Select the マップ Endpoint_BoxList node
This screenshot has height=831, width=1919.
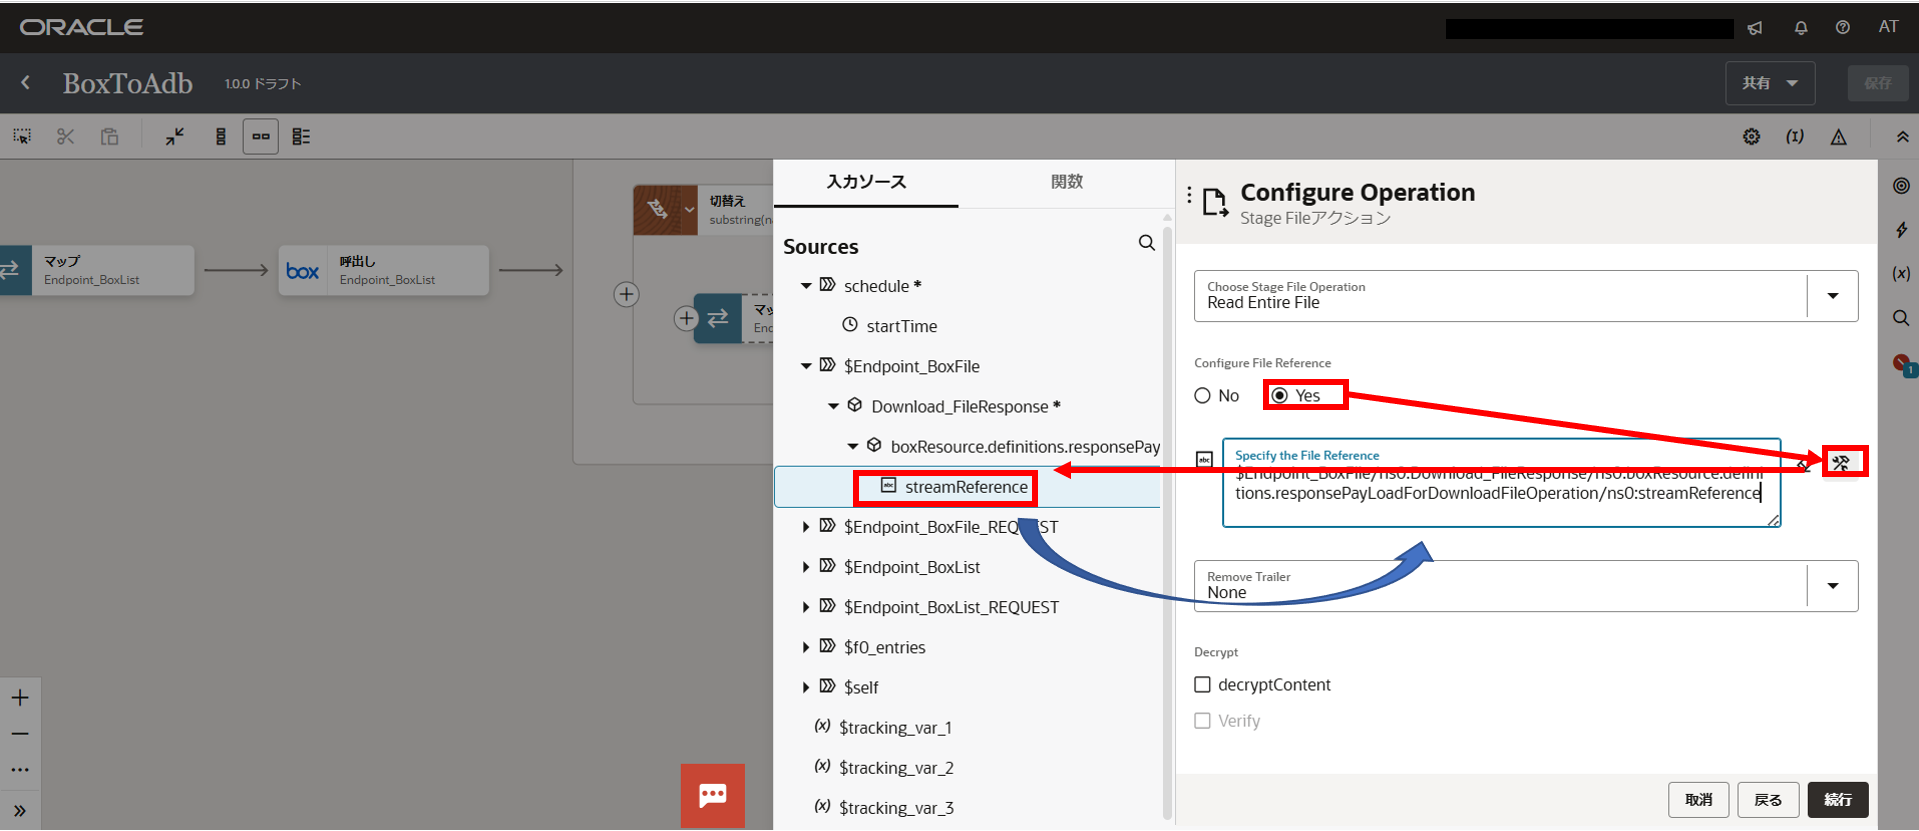[97, 270]
